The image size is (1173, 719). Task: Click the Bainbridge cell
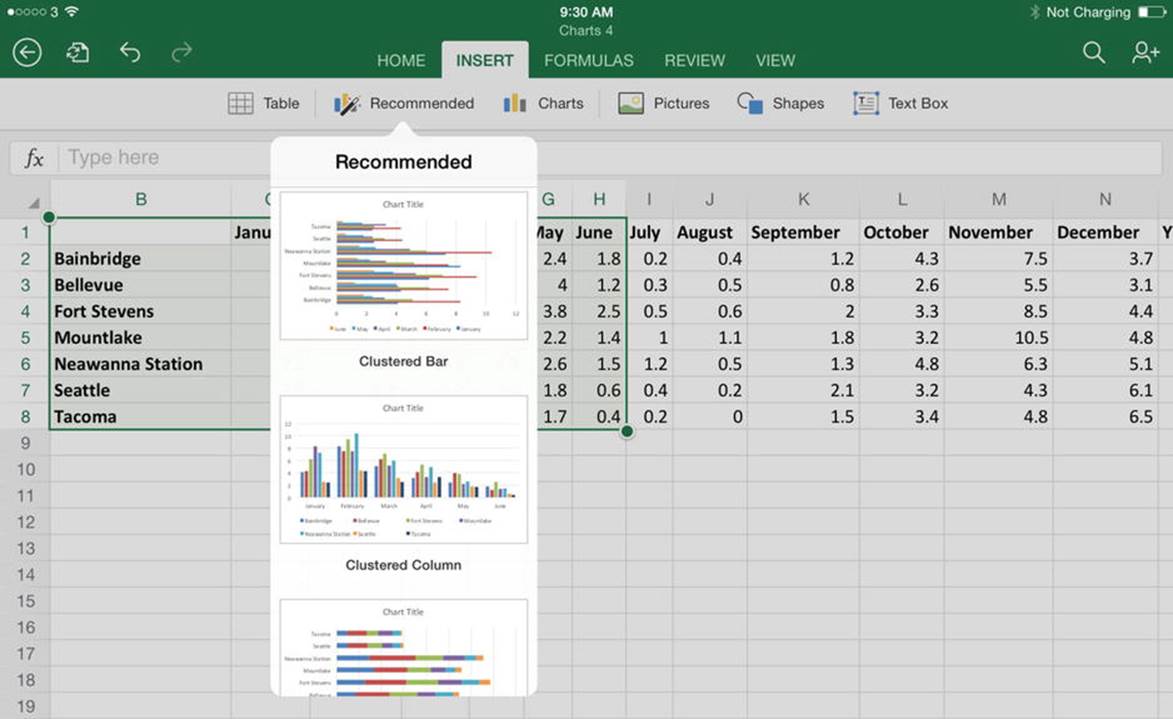tap(141, 259)
